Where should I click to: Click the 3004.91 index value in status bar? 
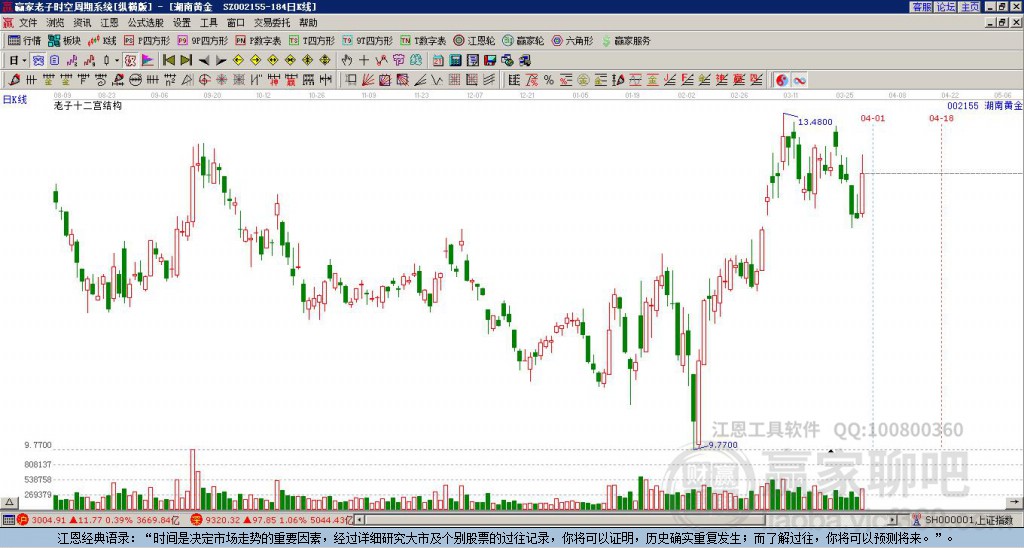[49, 520]
